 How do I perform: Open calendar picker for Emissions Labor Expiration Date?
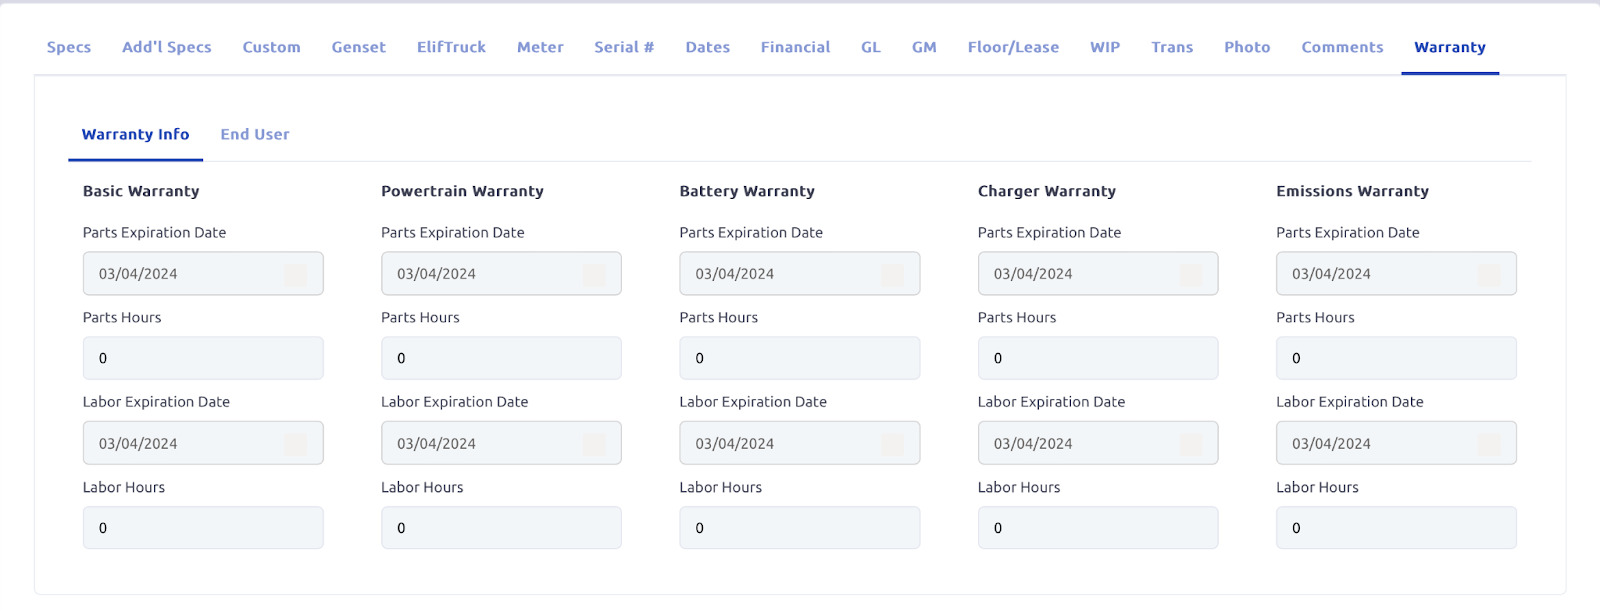(1488, 444)
